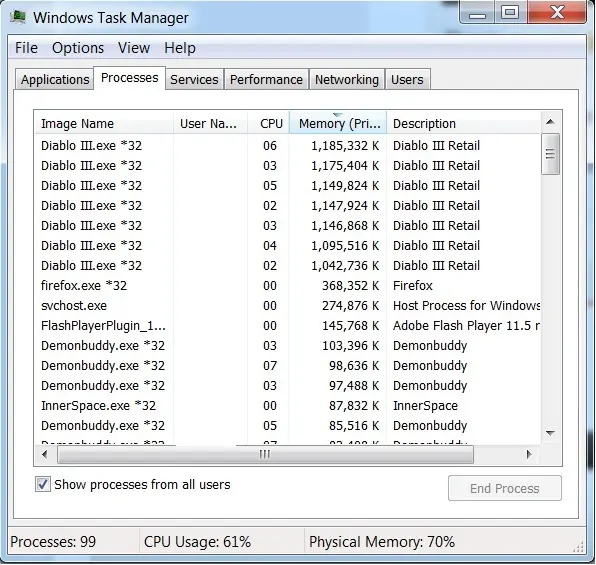Sort by CPU column header
The width and height of the screenshot is (596, 565).
click(x=269, y=124)
